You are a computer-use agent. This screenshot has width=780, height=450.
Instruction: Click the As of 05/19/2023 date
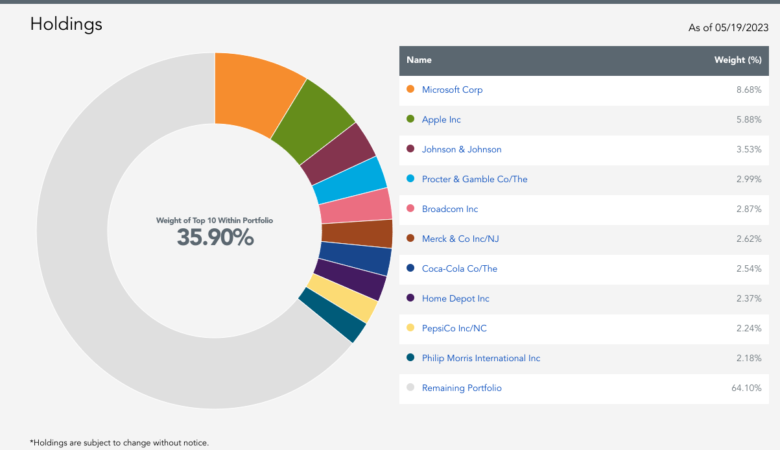coord(728,28)
